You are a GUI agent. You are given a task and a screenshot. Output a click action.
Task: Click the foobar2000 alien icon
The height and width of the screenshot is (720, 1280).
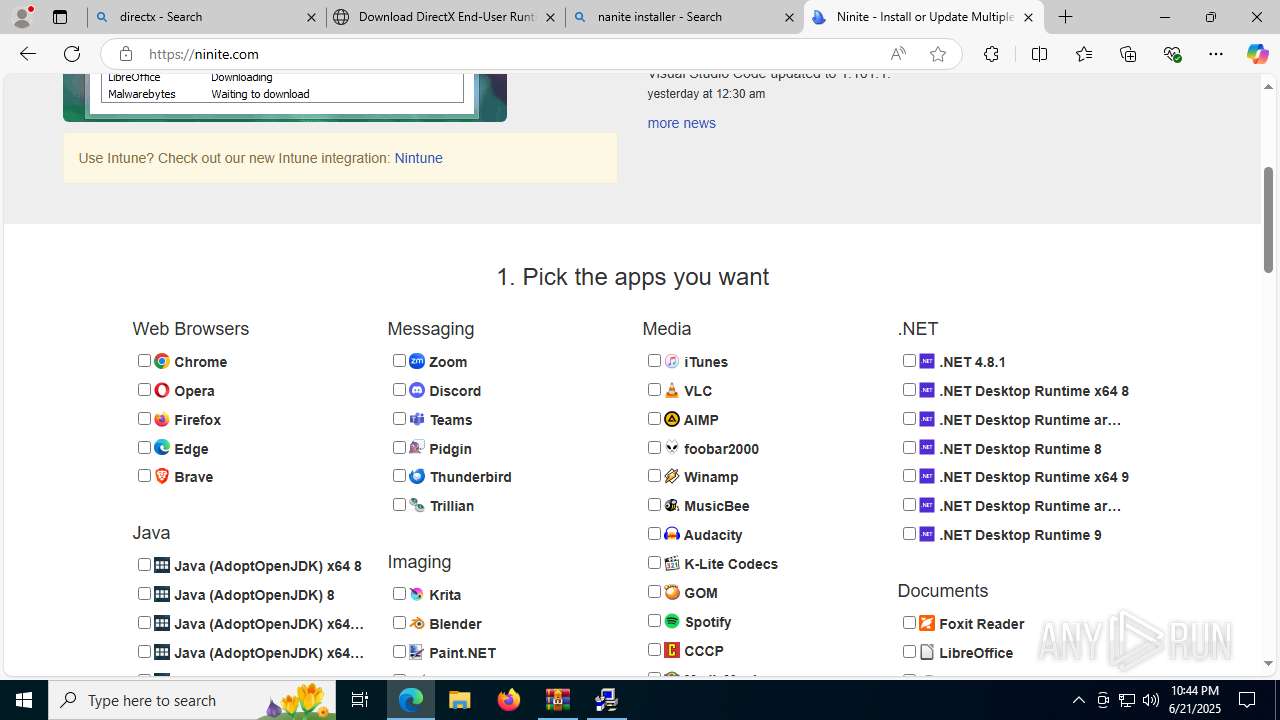pyautogui.click(x=672, y=448)
